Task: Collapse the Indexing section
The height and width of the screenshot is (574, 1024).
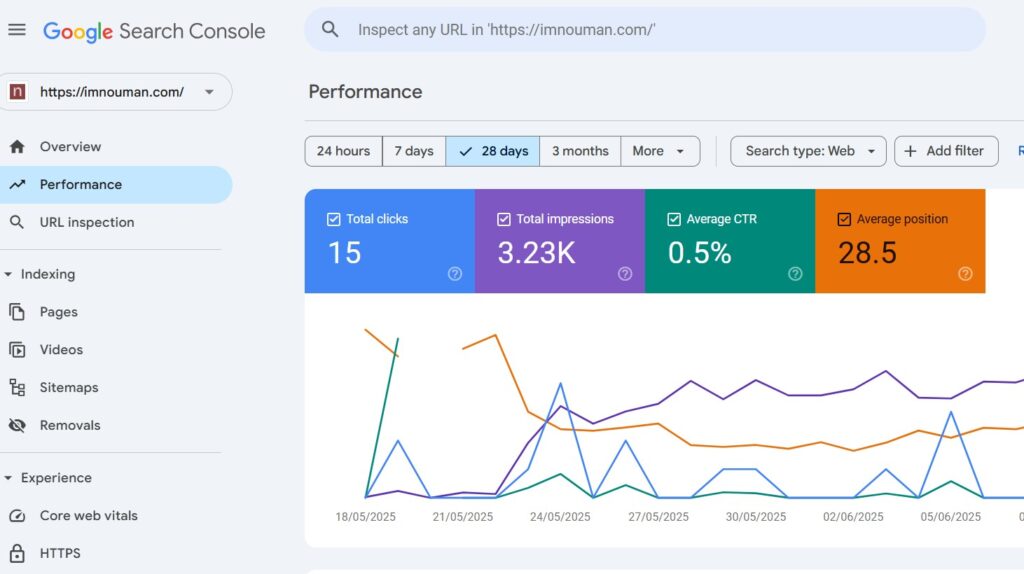Action: 8,274
